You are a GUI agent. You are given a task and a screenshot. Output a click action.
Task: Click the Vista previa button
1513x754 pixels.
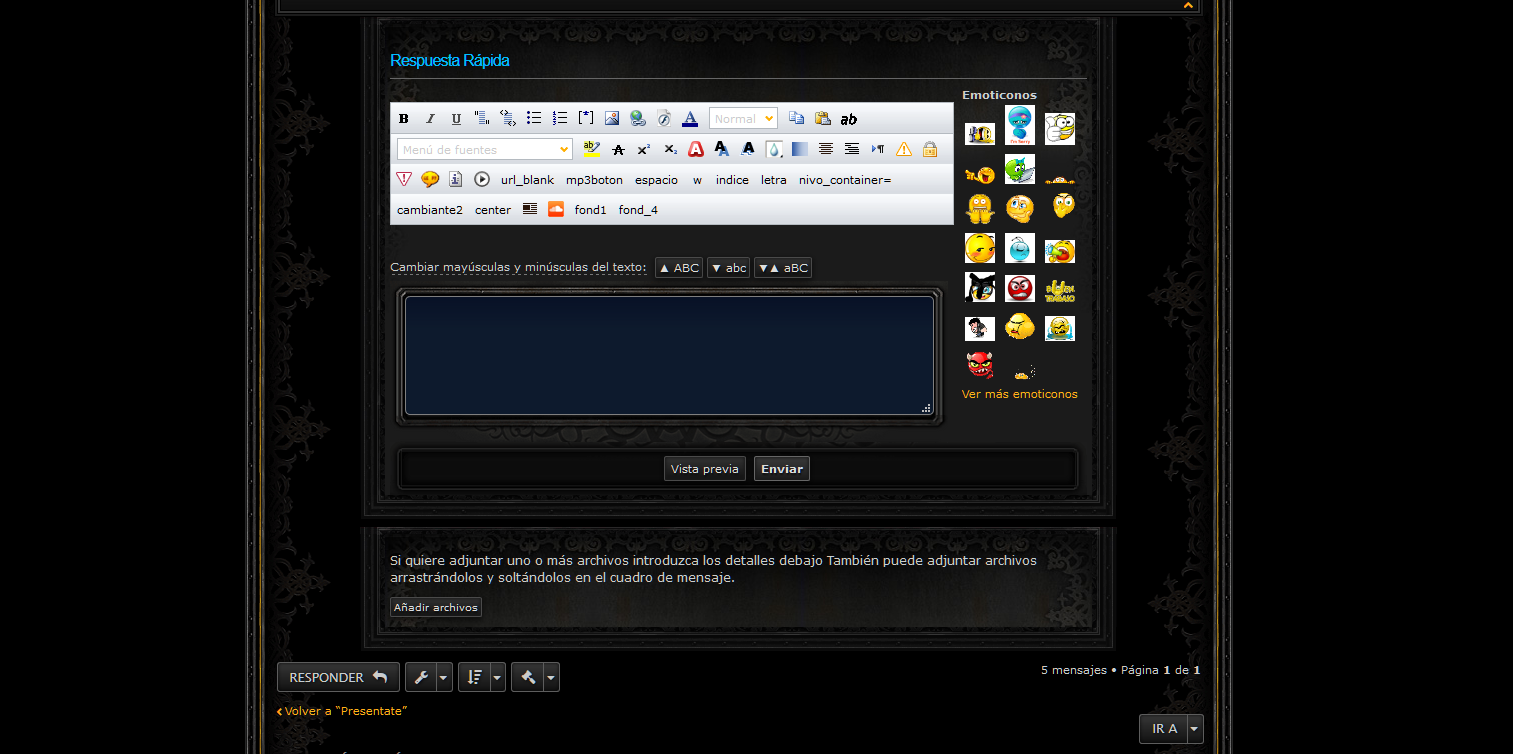click(704, 469)
